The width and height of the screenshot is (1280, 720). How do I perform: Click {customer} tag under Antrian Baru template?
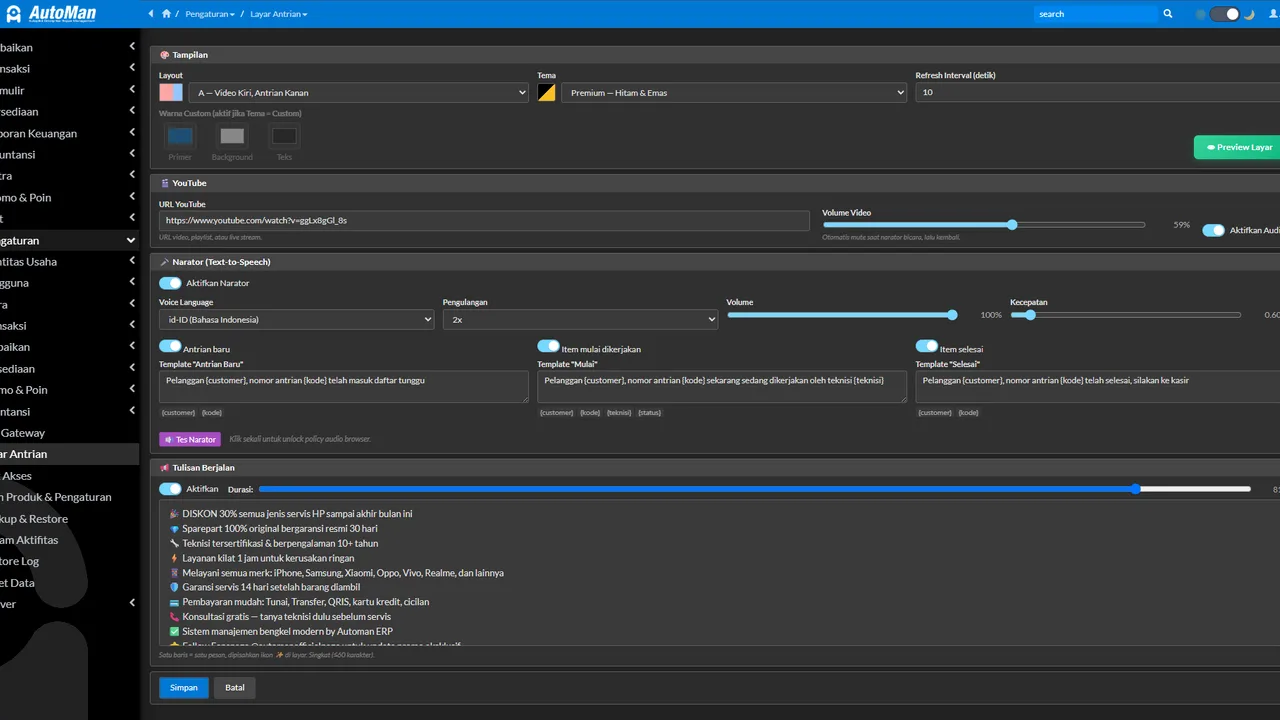point(178,413)
